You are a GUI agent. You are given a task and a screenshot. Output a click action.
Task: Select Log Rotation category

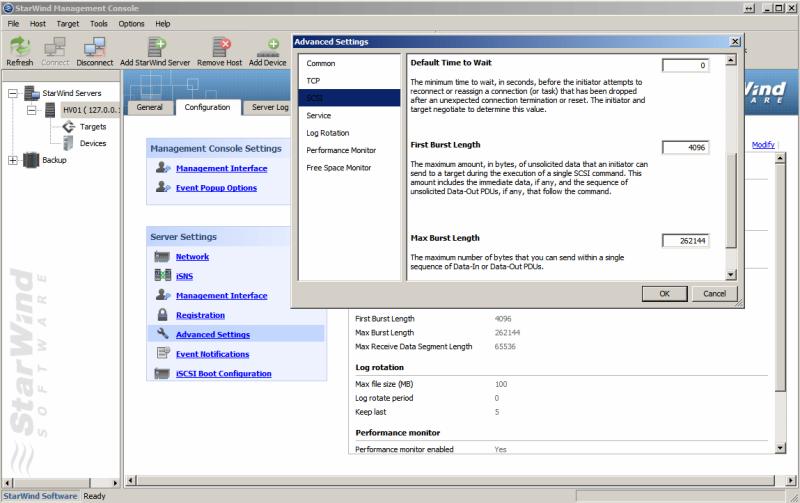pyautogui.click(x=349, y=133)
